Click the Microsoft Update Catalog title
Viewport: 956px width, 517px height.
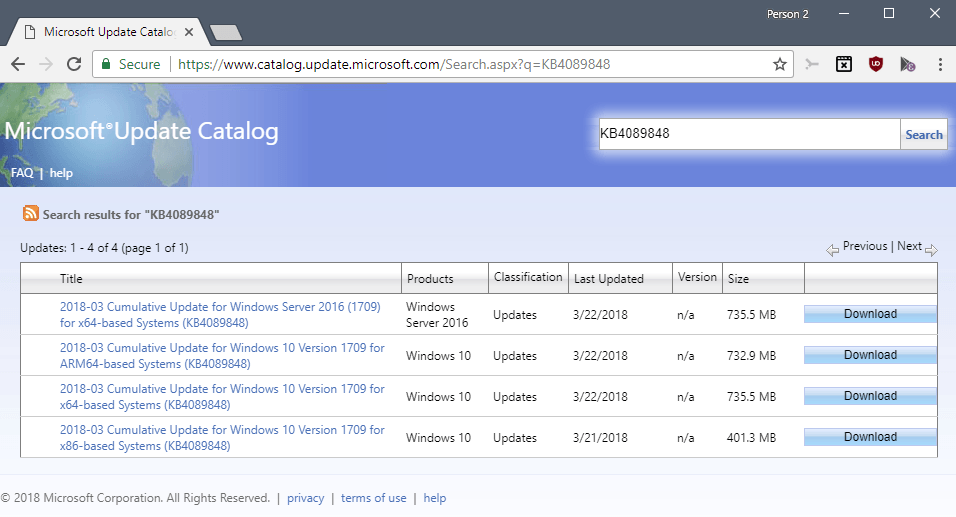tap(141, 131)
